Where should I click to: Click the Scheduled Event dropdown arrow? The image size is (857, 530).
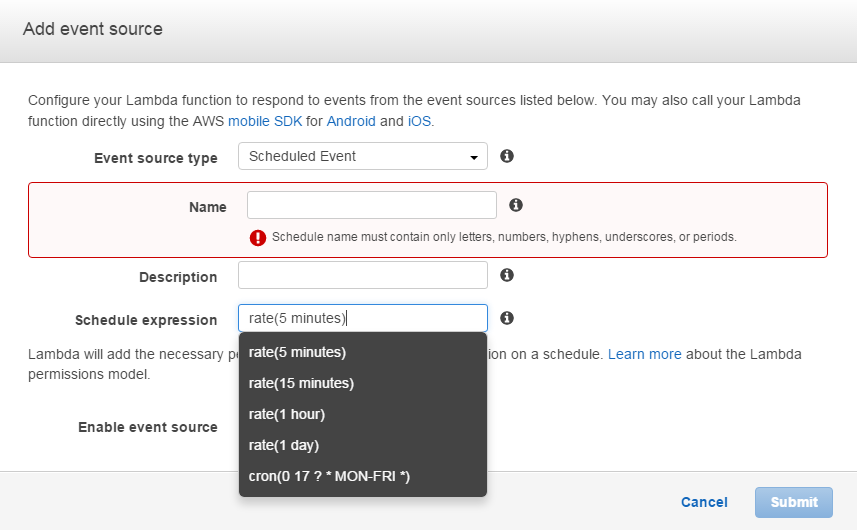click(473, 157)
